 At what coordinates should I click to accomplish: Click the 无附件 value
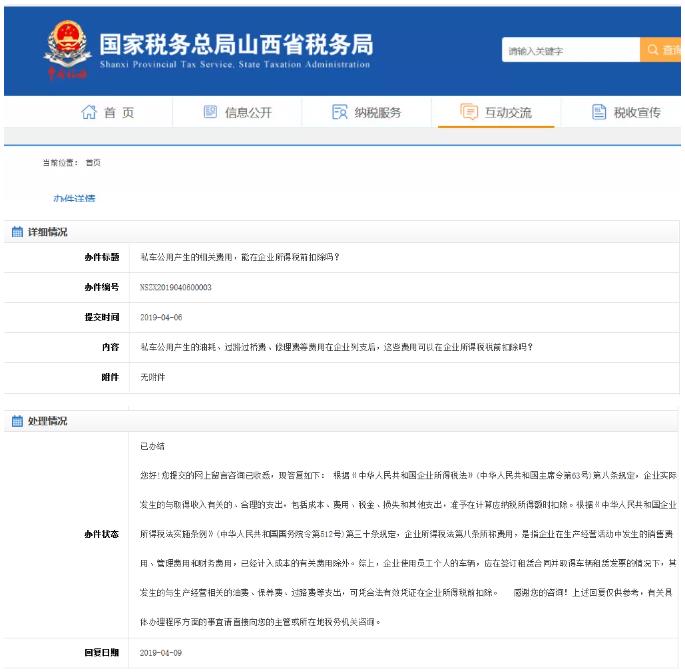(x=152, y=377)
